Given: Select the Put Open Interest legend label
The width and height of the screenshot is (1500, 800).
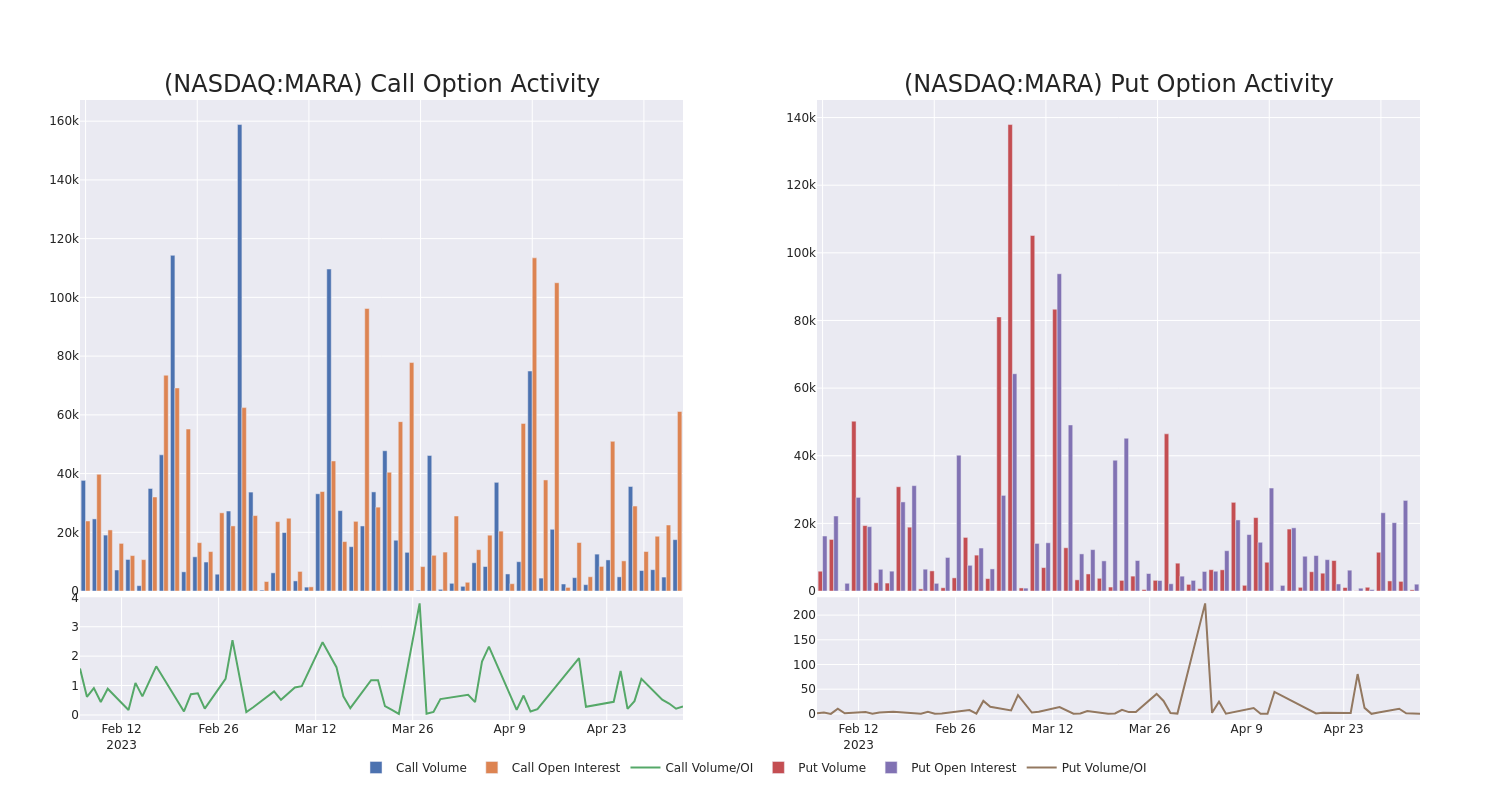Looking at the screenshot, I should coord(963,768).
